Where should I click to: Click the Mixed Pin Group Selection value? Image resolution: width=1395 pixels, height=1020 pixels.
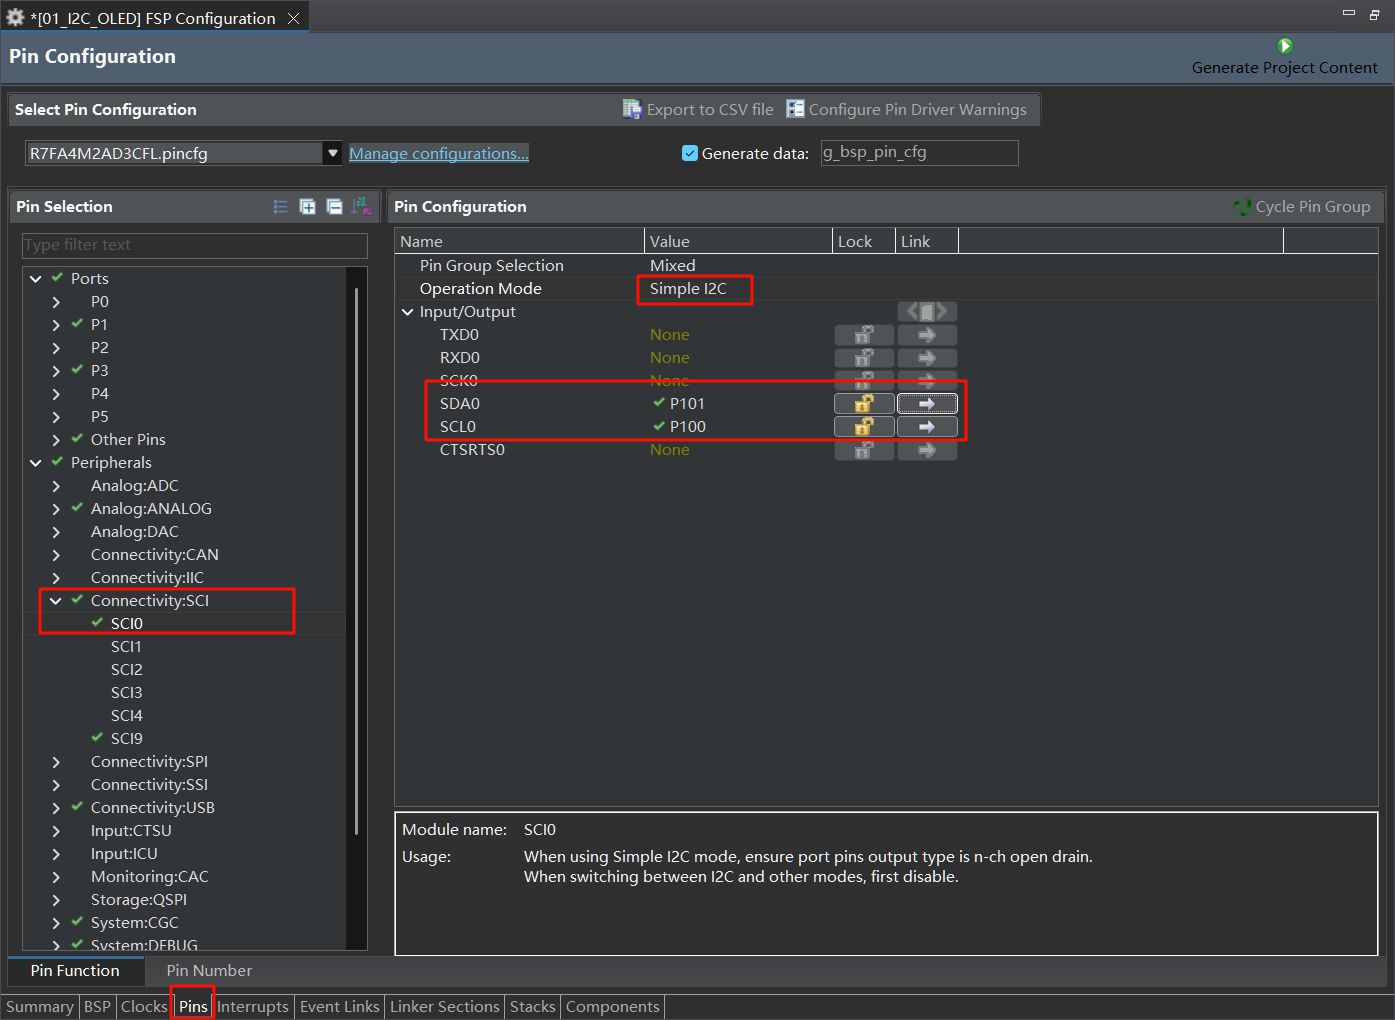[673, 266]
